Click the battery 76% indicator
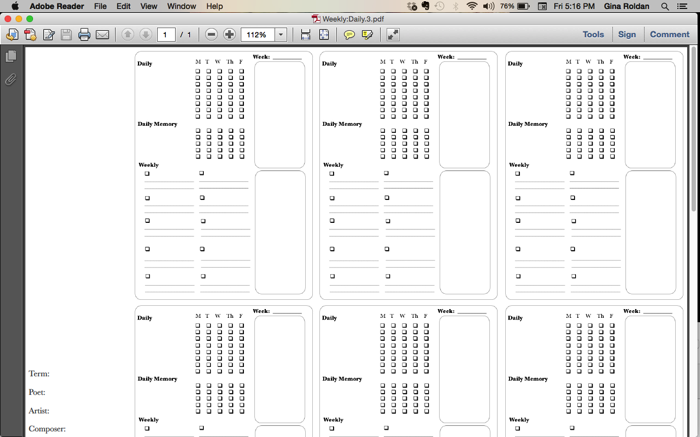The image size is (700, 437). click(515, 6)
